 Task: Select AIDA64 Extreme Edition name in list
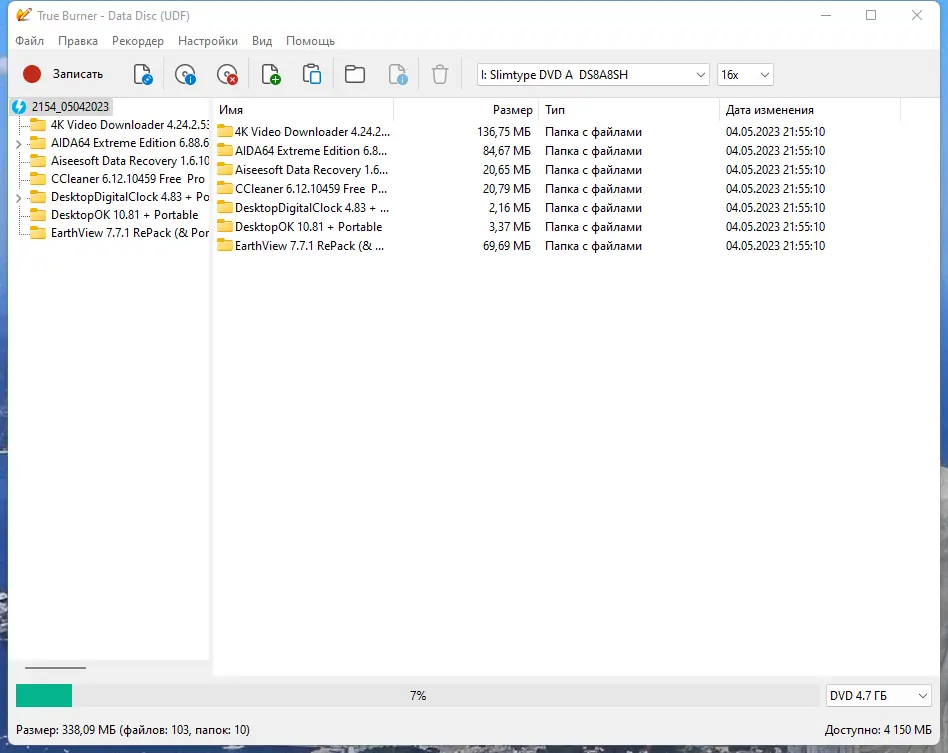pos(311,151)
